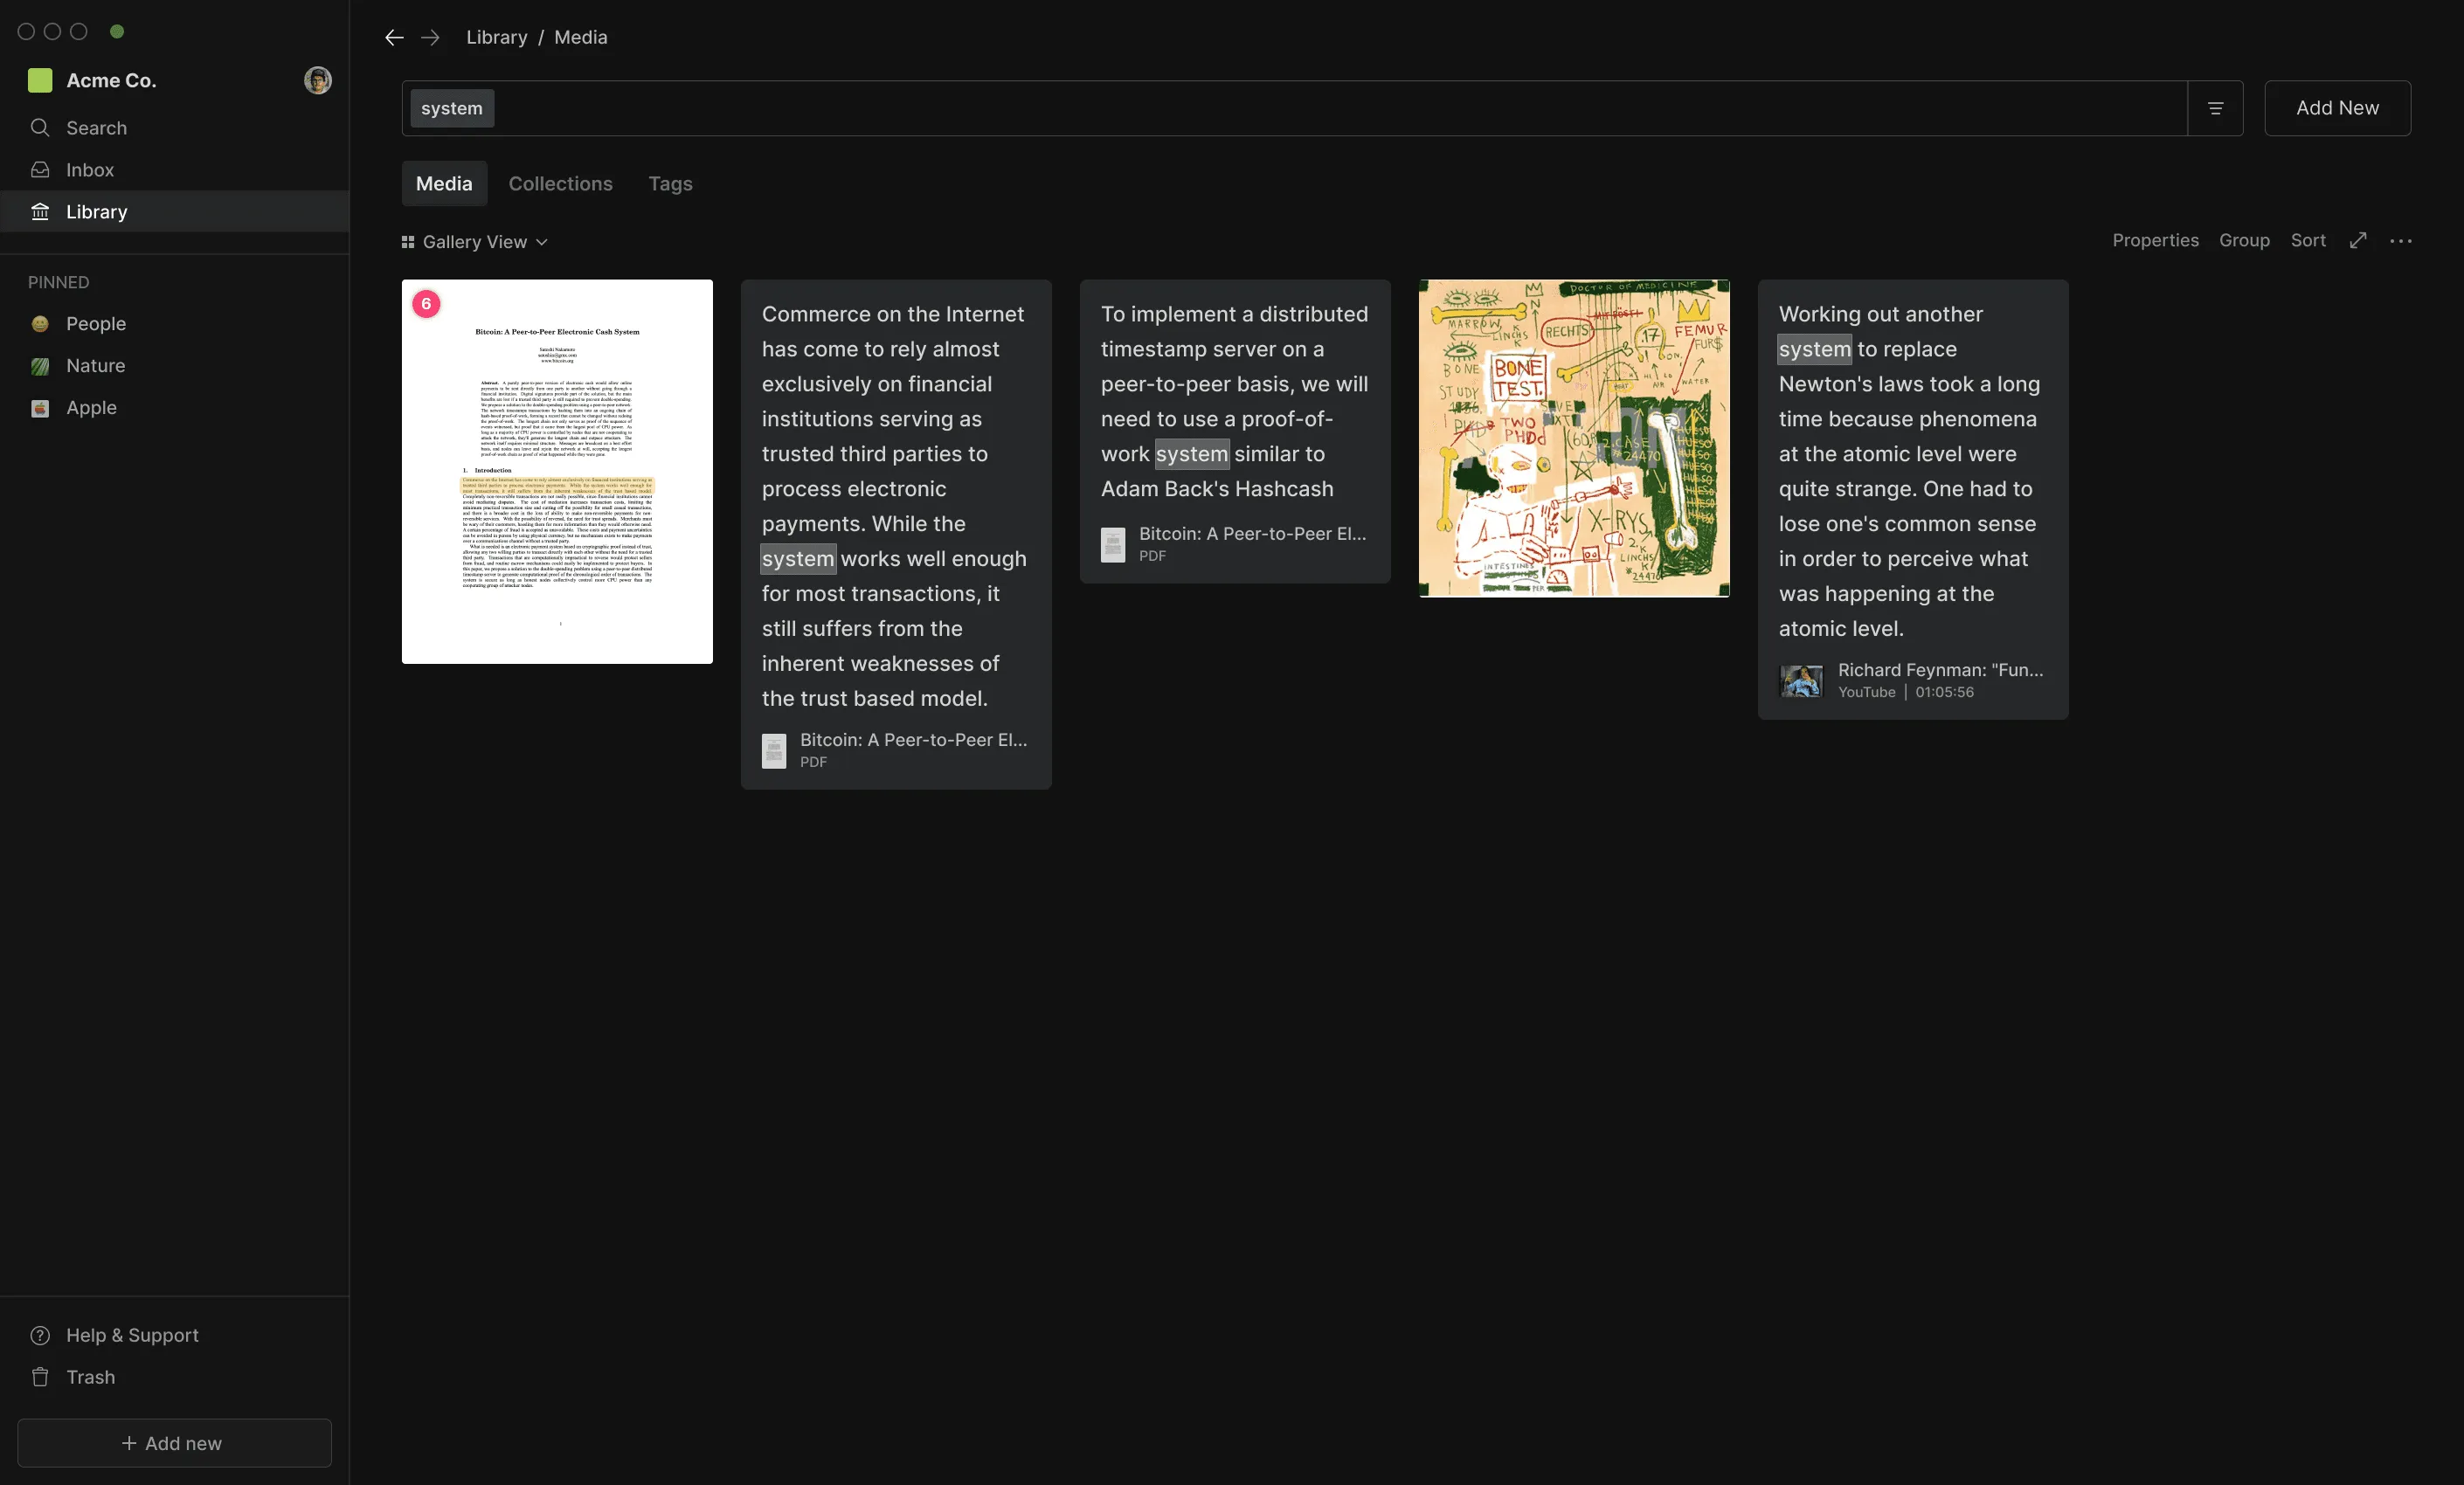Open the search filter options icon
The height and width of the screenshot is (1485, 2464).
click(2215, 108)
